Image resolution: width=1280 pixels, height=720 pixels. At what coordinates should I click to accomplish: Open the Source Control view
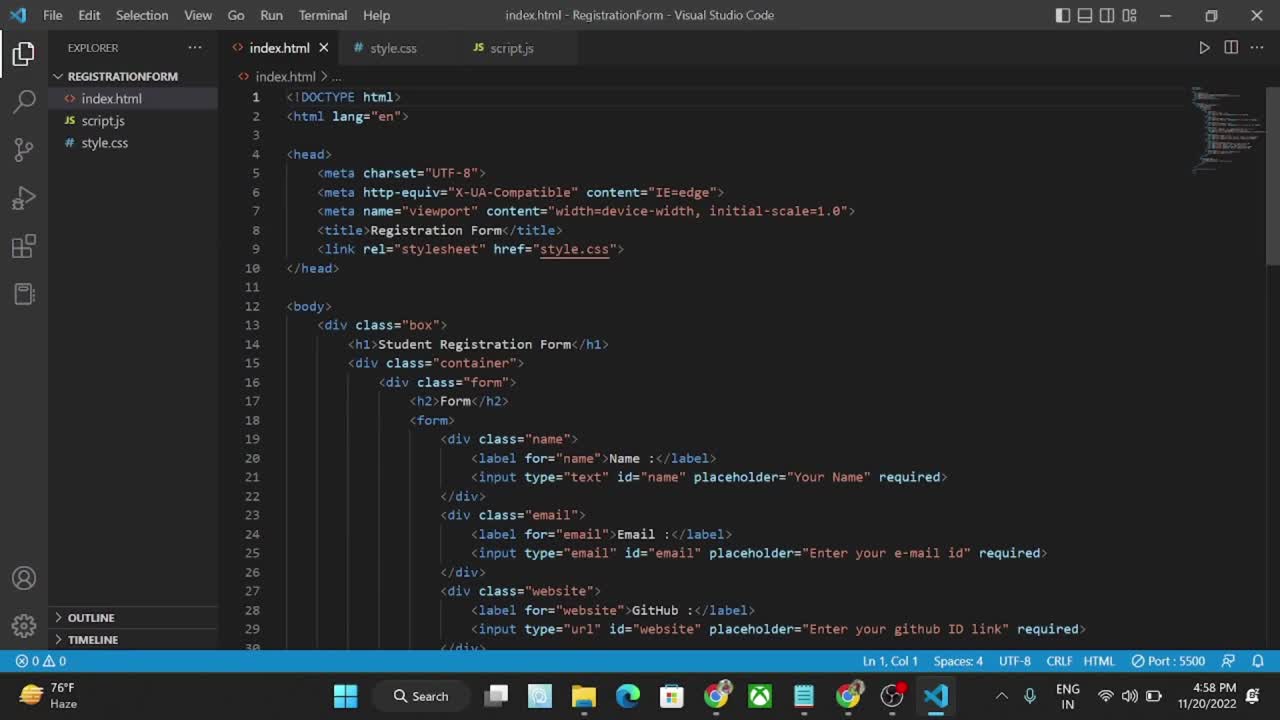(24, 150)
